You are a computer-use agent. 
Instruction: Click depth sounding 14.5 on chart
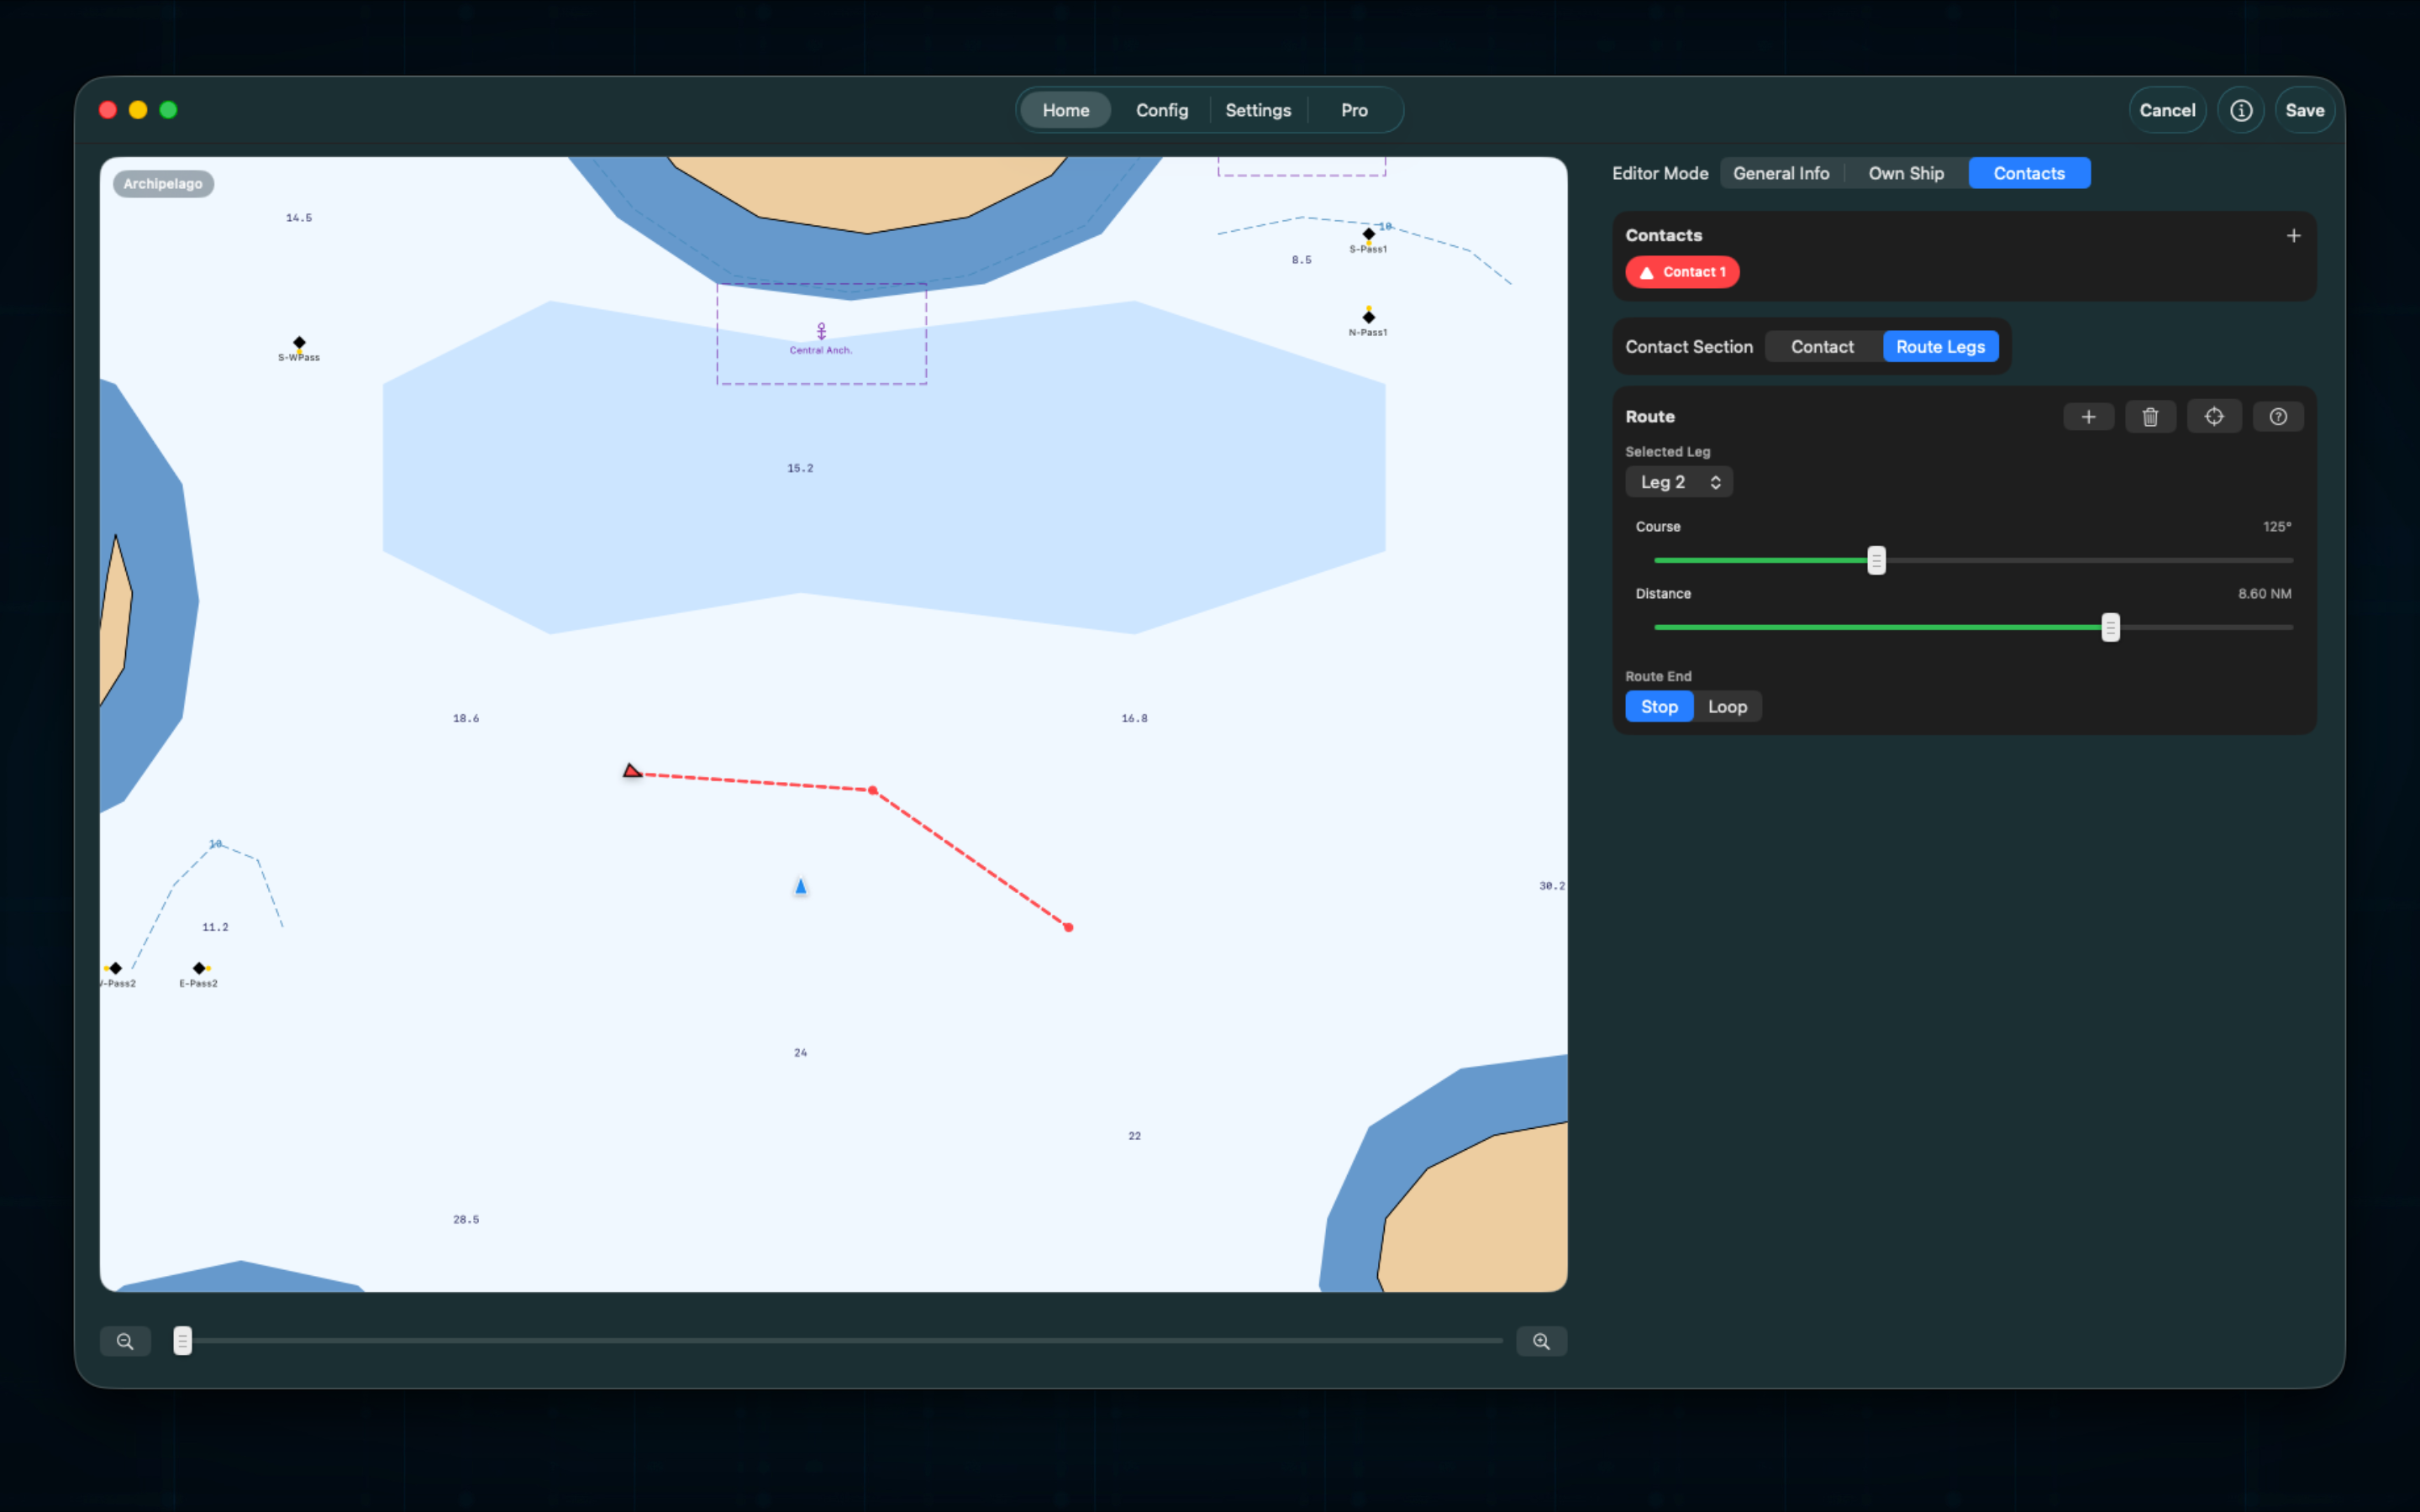[x=299, y=217]
